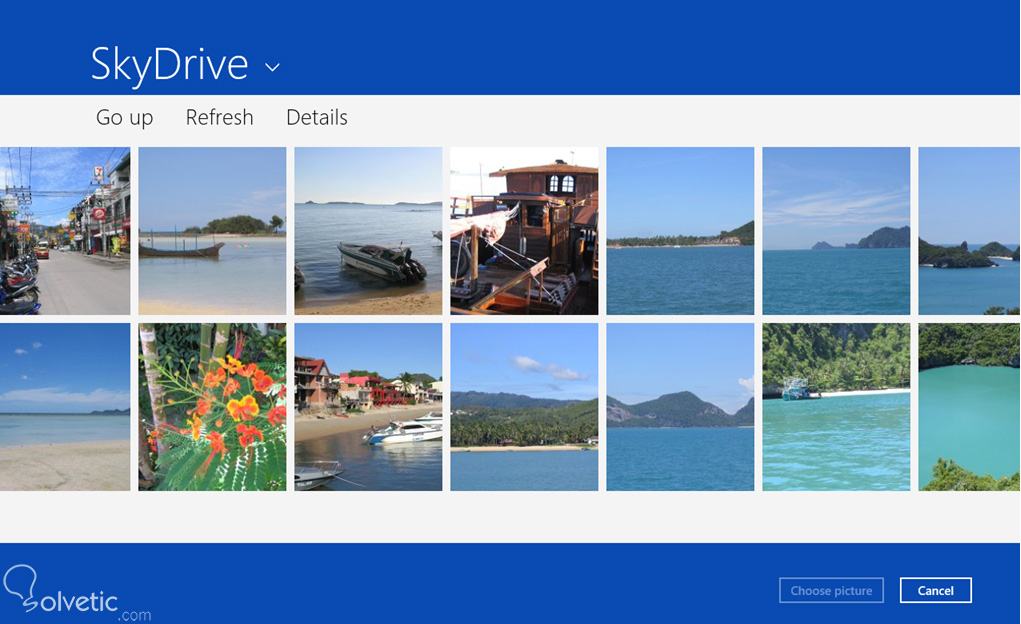The height and width of the screenshot is (624, 1021).
Task: Select the orange flowers photo
Action: [x=212, y=407]
